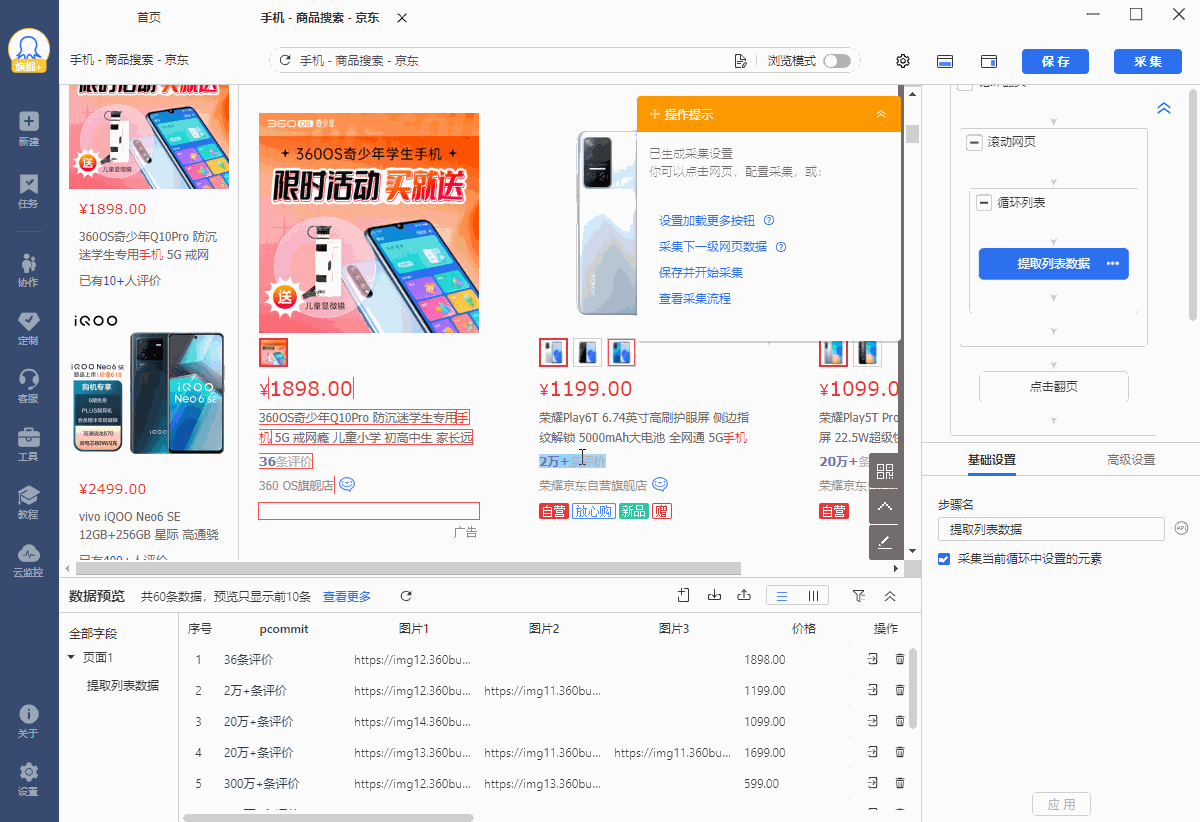Add a new field in data preview
The image size is (1200, 822).
pos(684,596)
